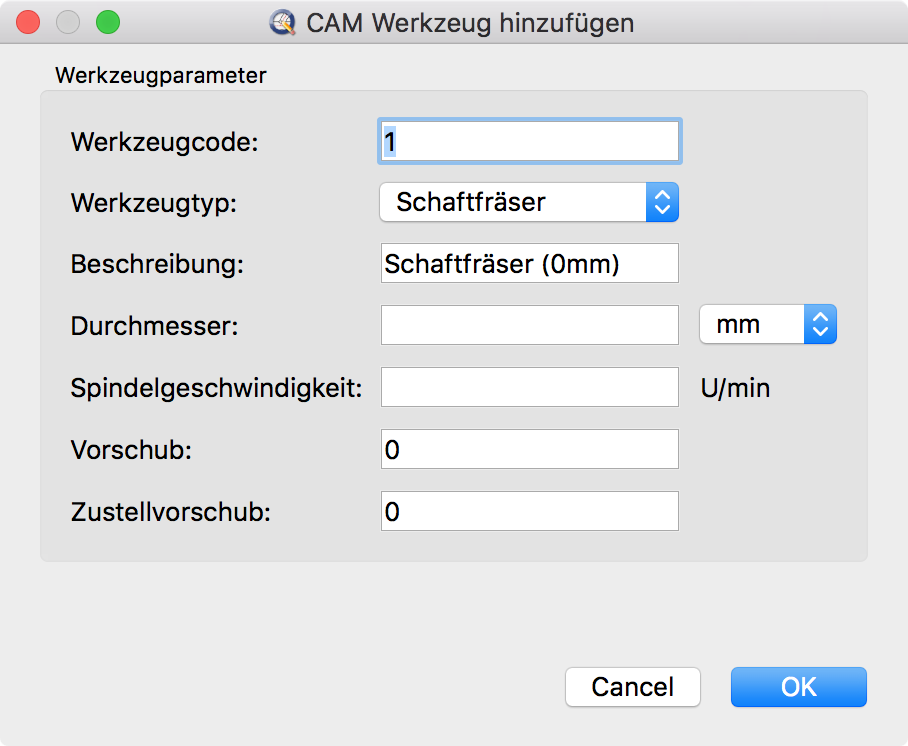Click the grey minimize window button
Image resolution: width=908 pixels, height=746 pixels.
(67, 21)
